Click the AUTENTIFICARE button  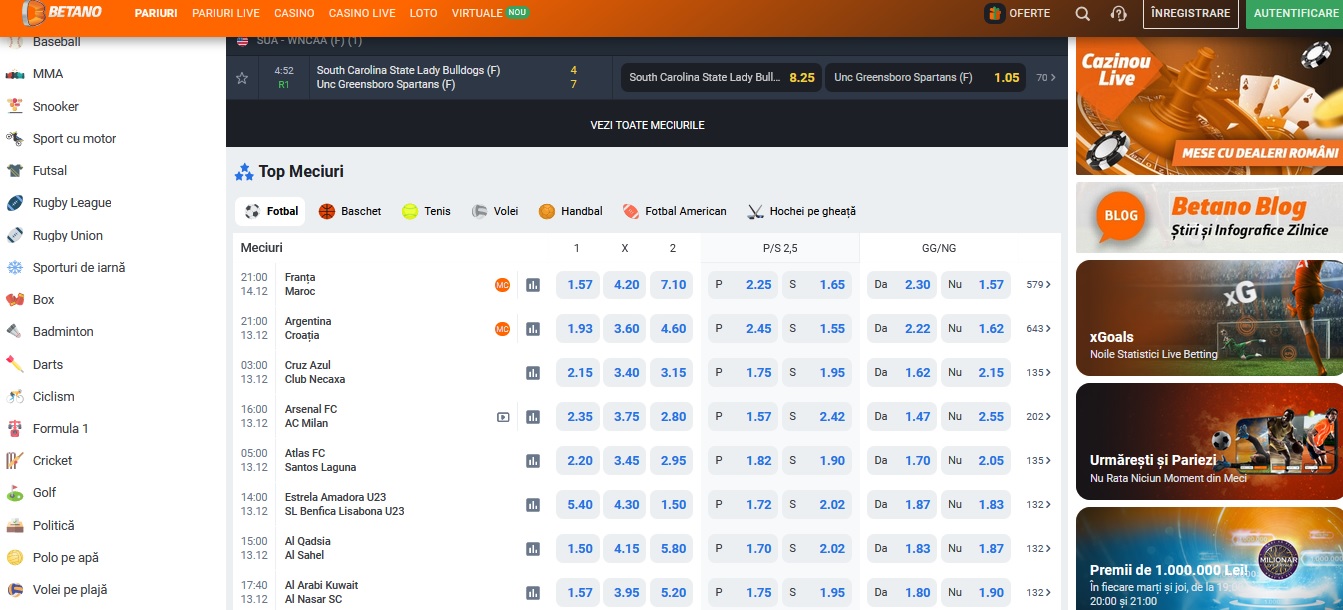pos(1295,14)
